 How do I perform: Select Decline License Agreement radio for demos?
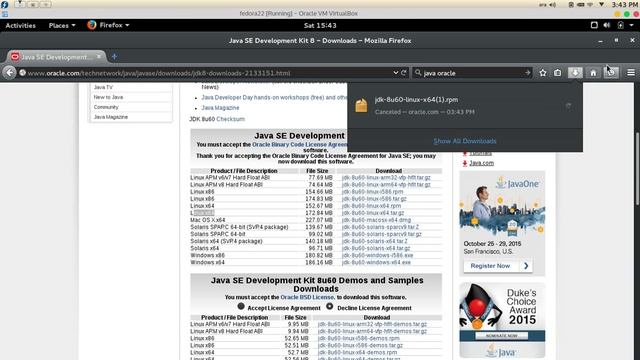(329, 306)
